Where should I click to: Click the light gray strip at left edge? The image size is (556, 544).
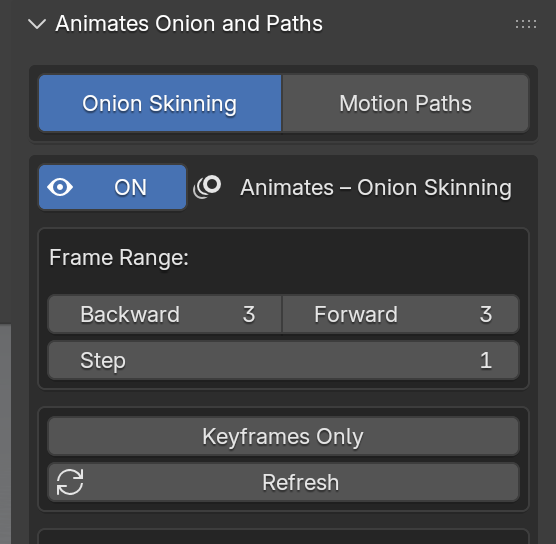[x=5, y=434]
